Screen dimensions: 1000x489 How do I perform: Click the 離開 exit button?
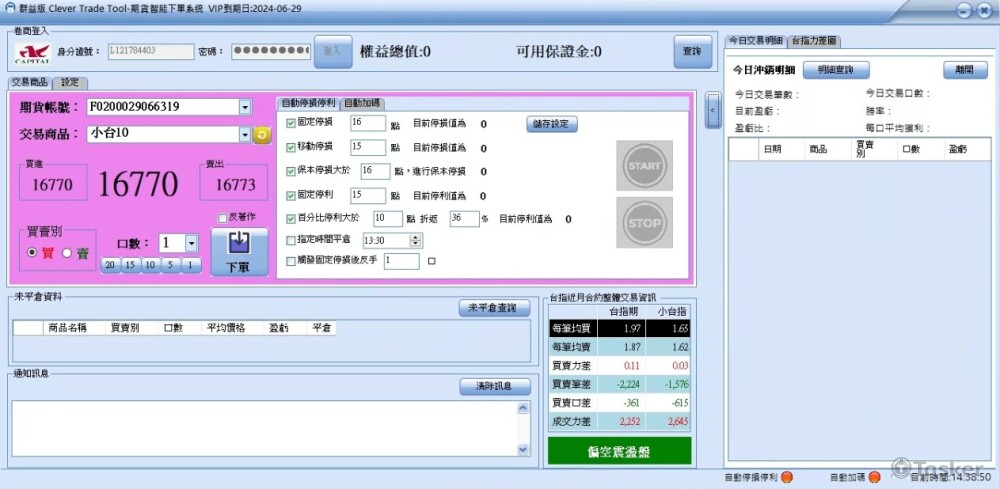pos(966,70)
